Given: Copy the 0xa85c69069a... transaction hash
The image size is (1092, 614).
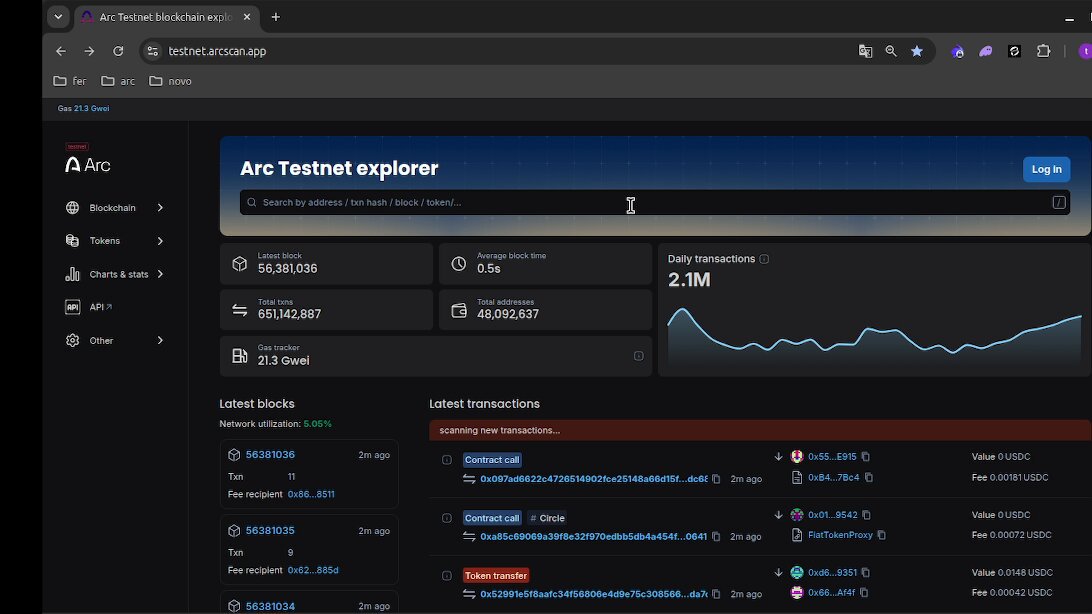Looking at the screenshot, I should point(716,537).
